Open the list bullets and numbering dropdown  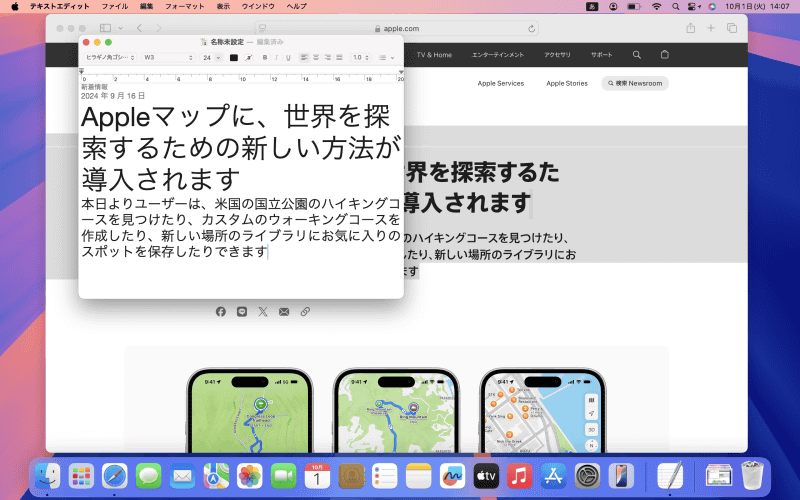point(386,58)
